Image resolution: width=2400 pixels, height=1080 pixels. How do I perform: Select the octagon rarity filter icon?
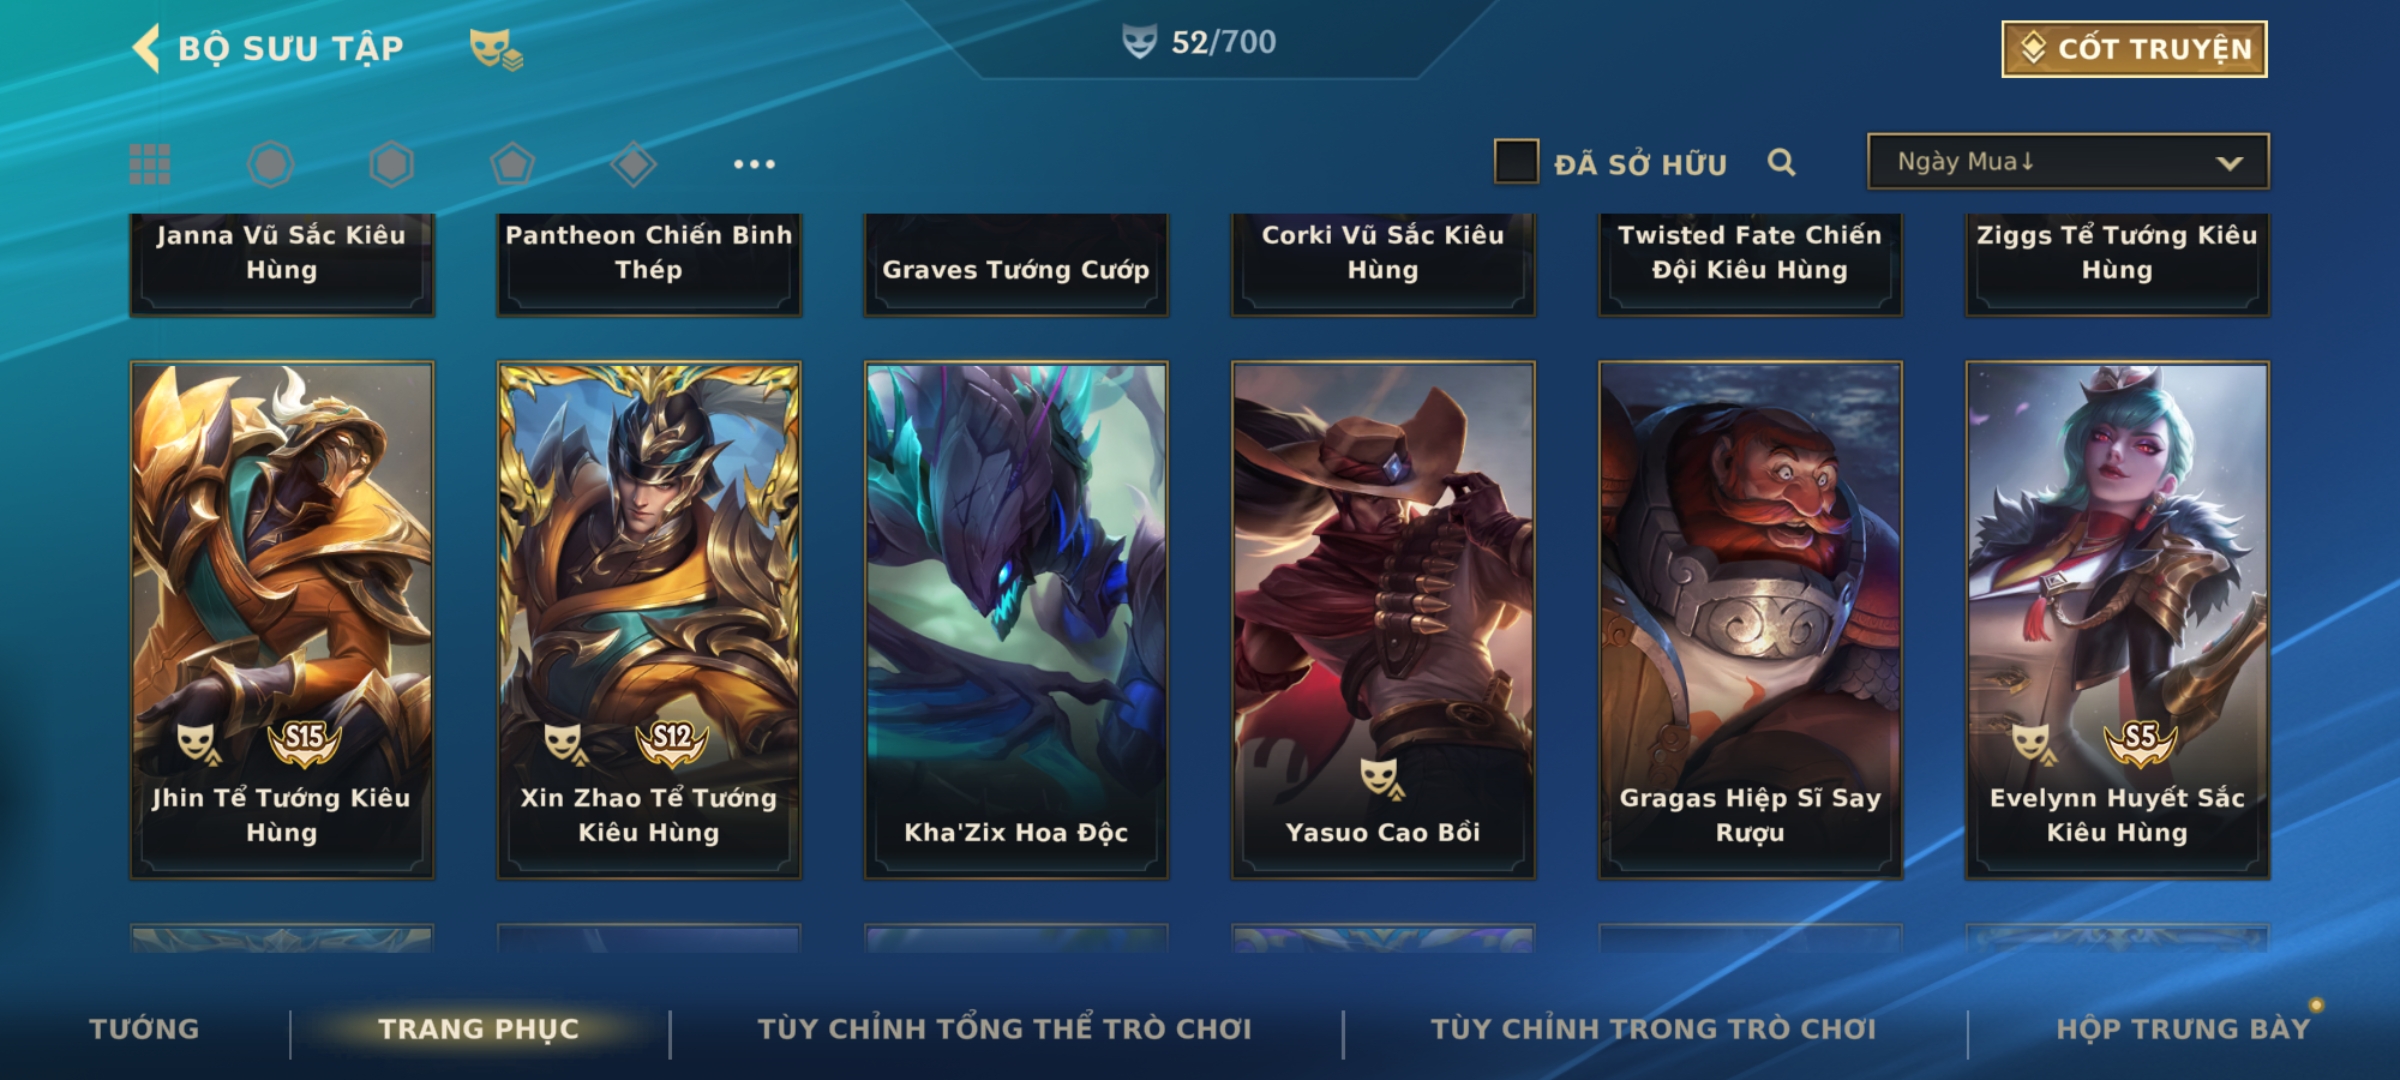[270, 164]
